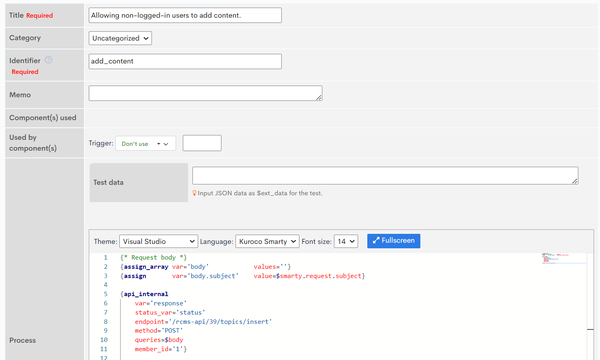Change the Font size dropdown set to 14
Viewport: 600px width, 360px height.
pyautogui.click(x=346, y=241)
